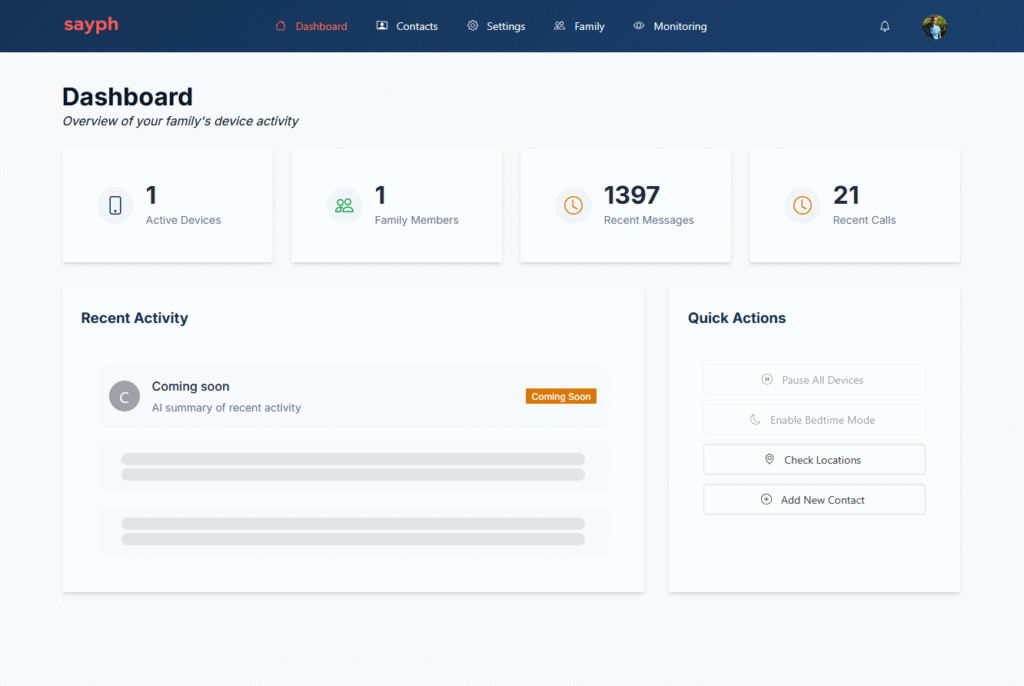
Task: Click the Recent Calls clock icon
Action: click(x=802, y=205)
